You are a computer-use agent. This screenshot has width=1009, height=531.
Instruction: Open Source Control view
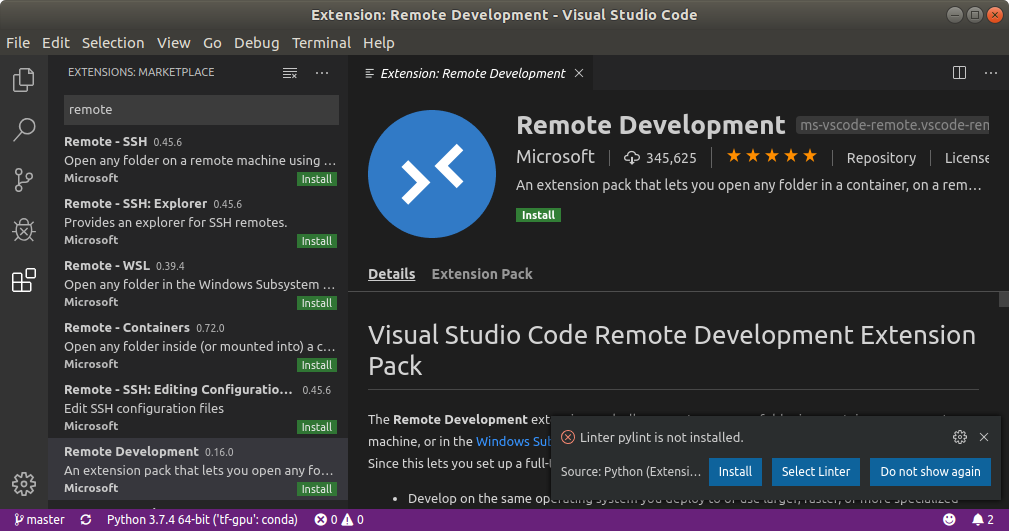coord(24,180)
